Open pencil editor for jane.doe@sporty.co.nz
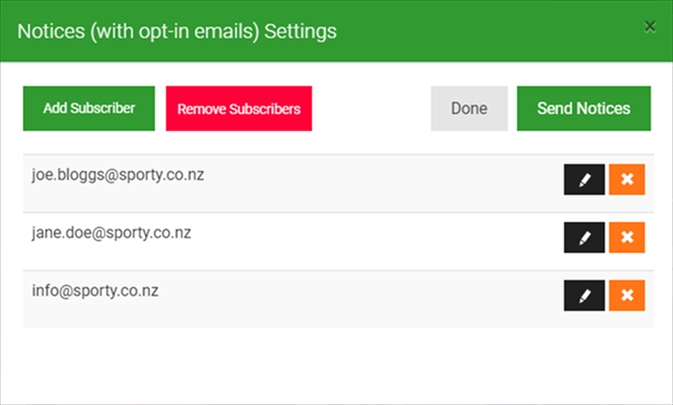The width and height of the screenshot is (673, 405). point(584,237)
